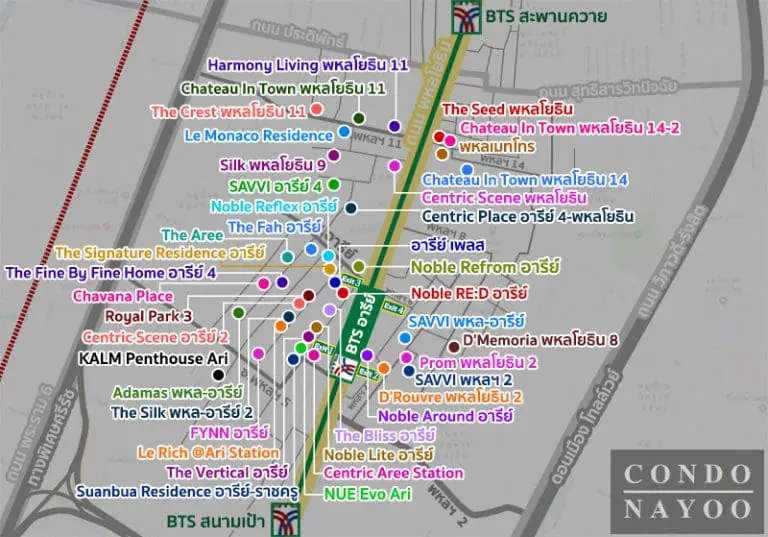This screenshot has width=768, height=537.
Task: Click the Chateau In Town พหลโยธิน 11 label
Action: click(283, 89)
